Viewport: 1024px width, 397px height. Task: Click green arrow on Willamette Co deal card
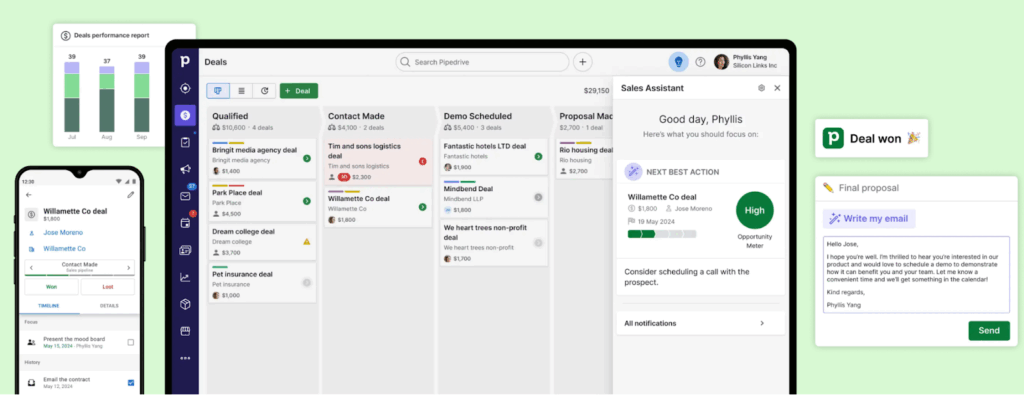coord(422,207)
